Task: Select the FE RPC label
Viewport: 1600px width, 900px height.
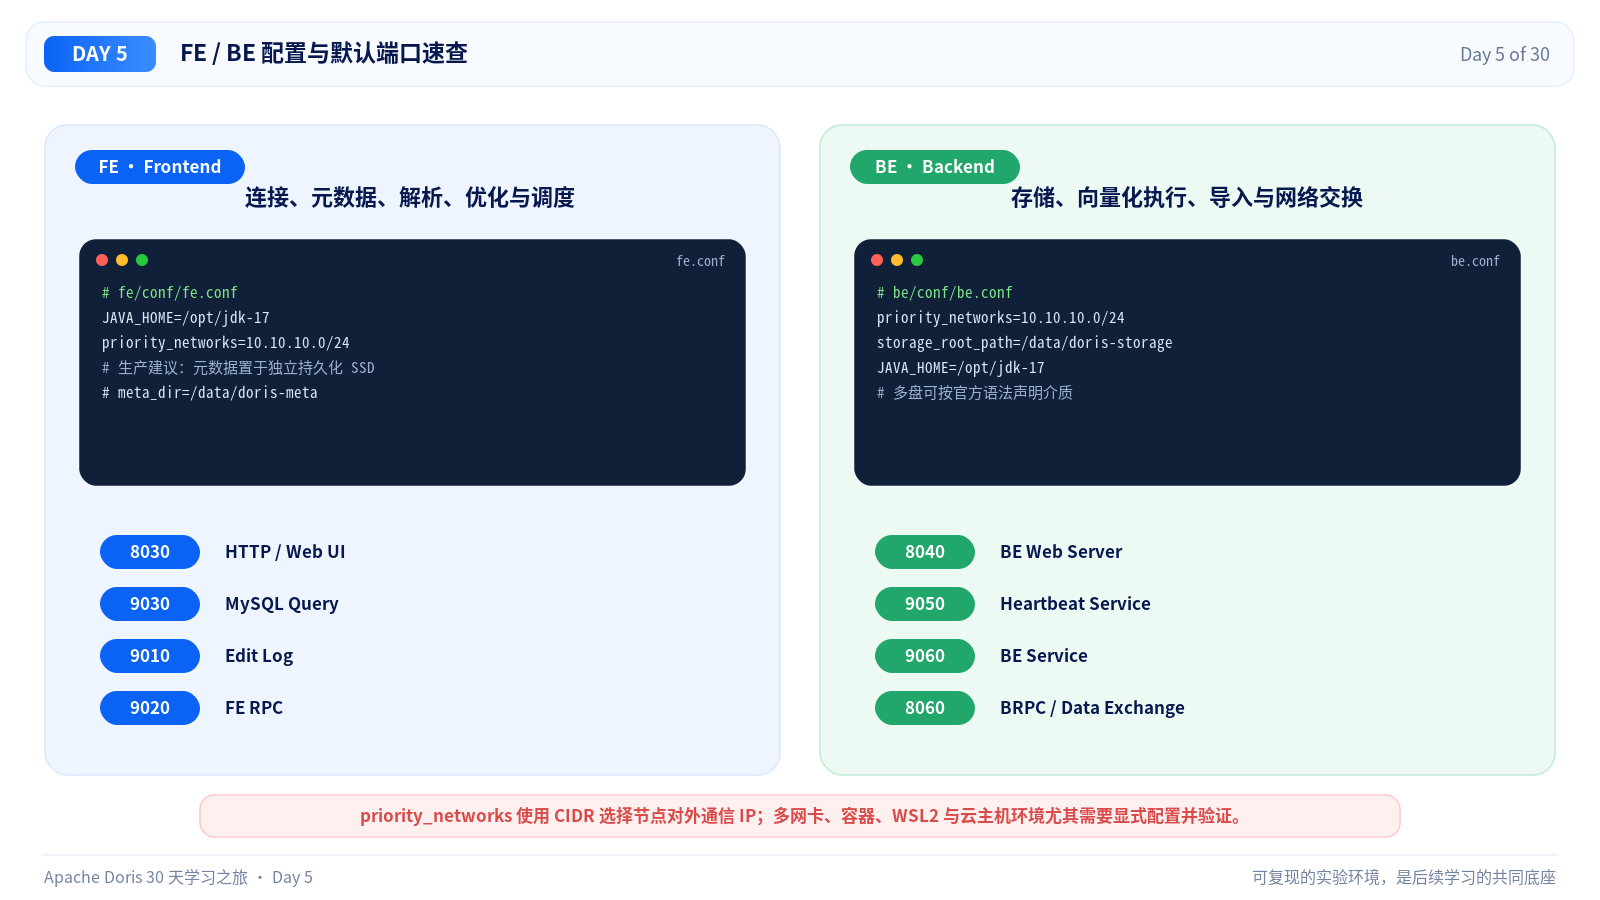Action: click(254, 708)
